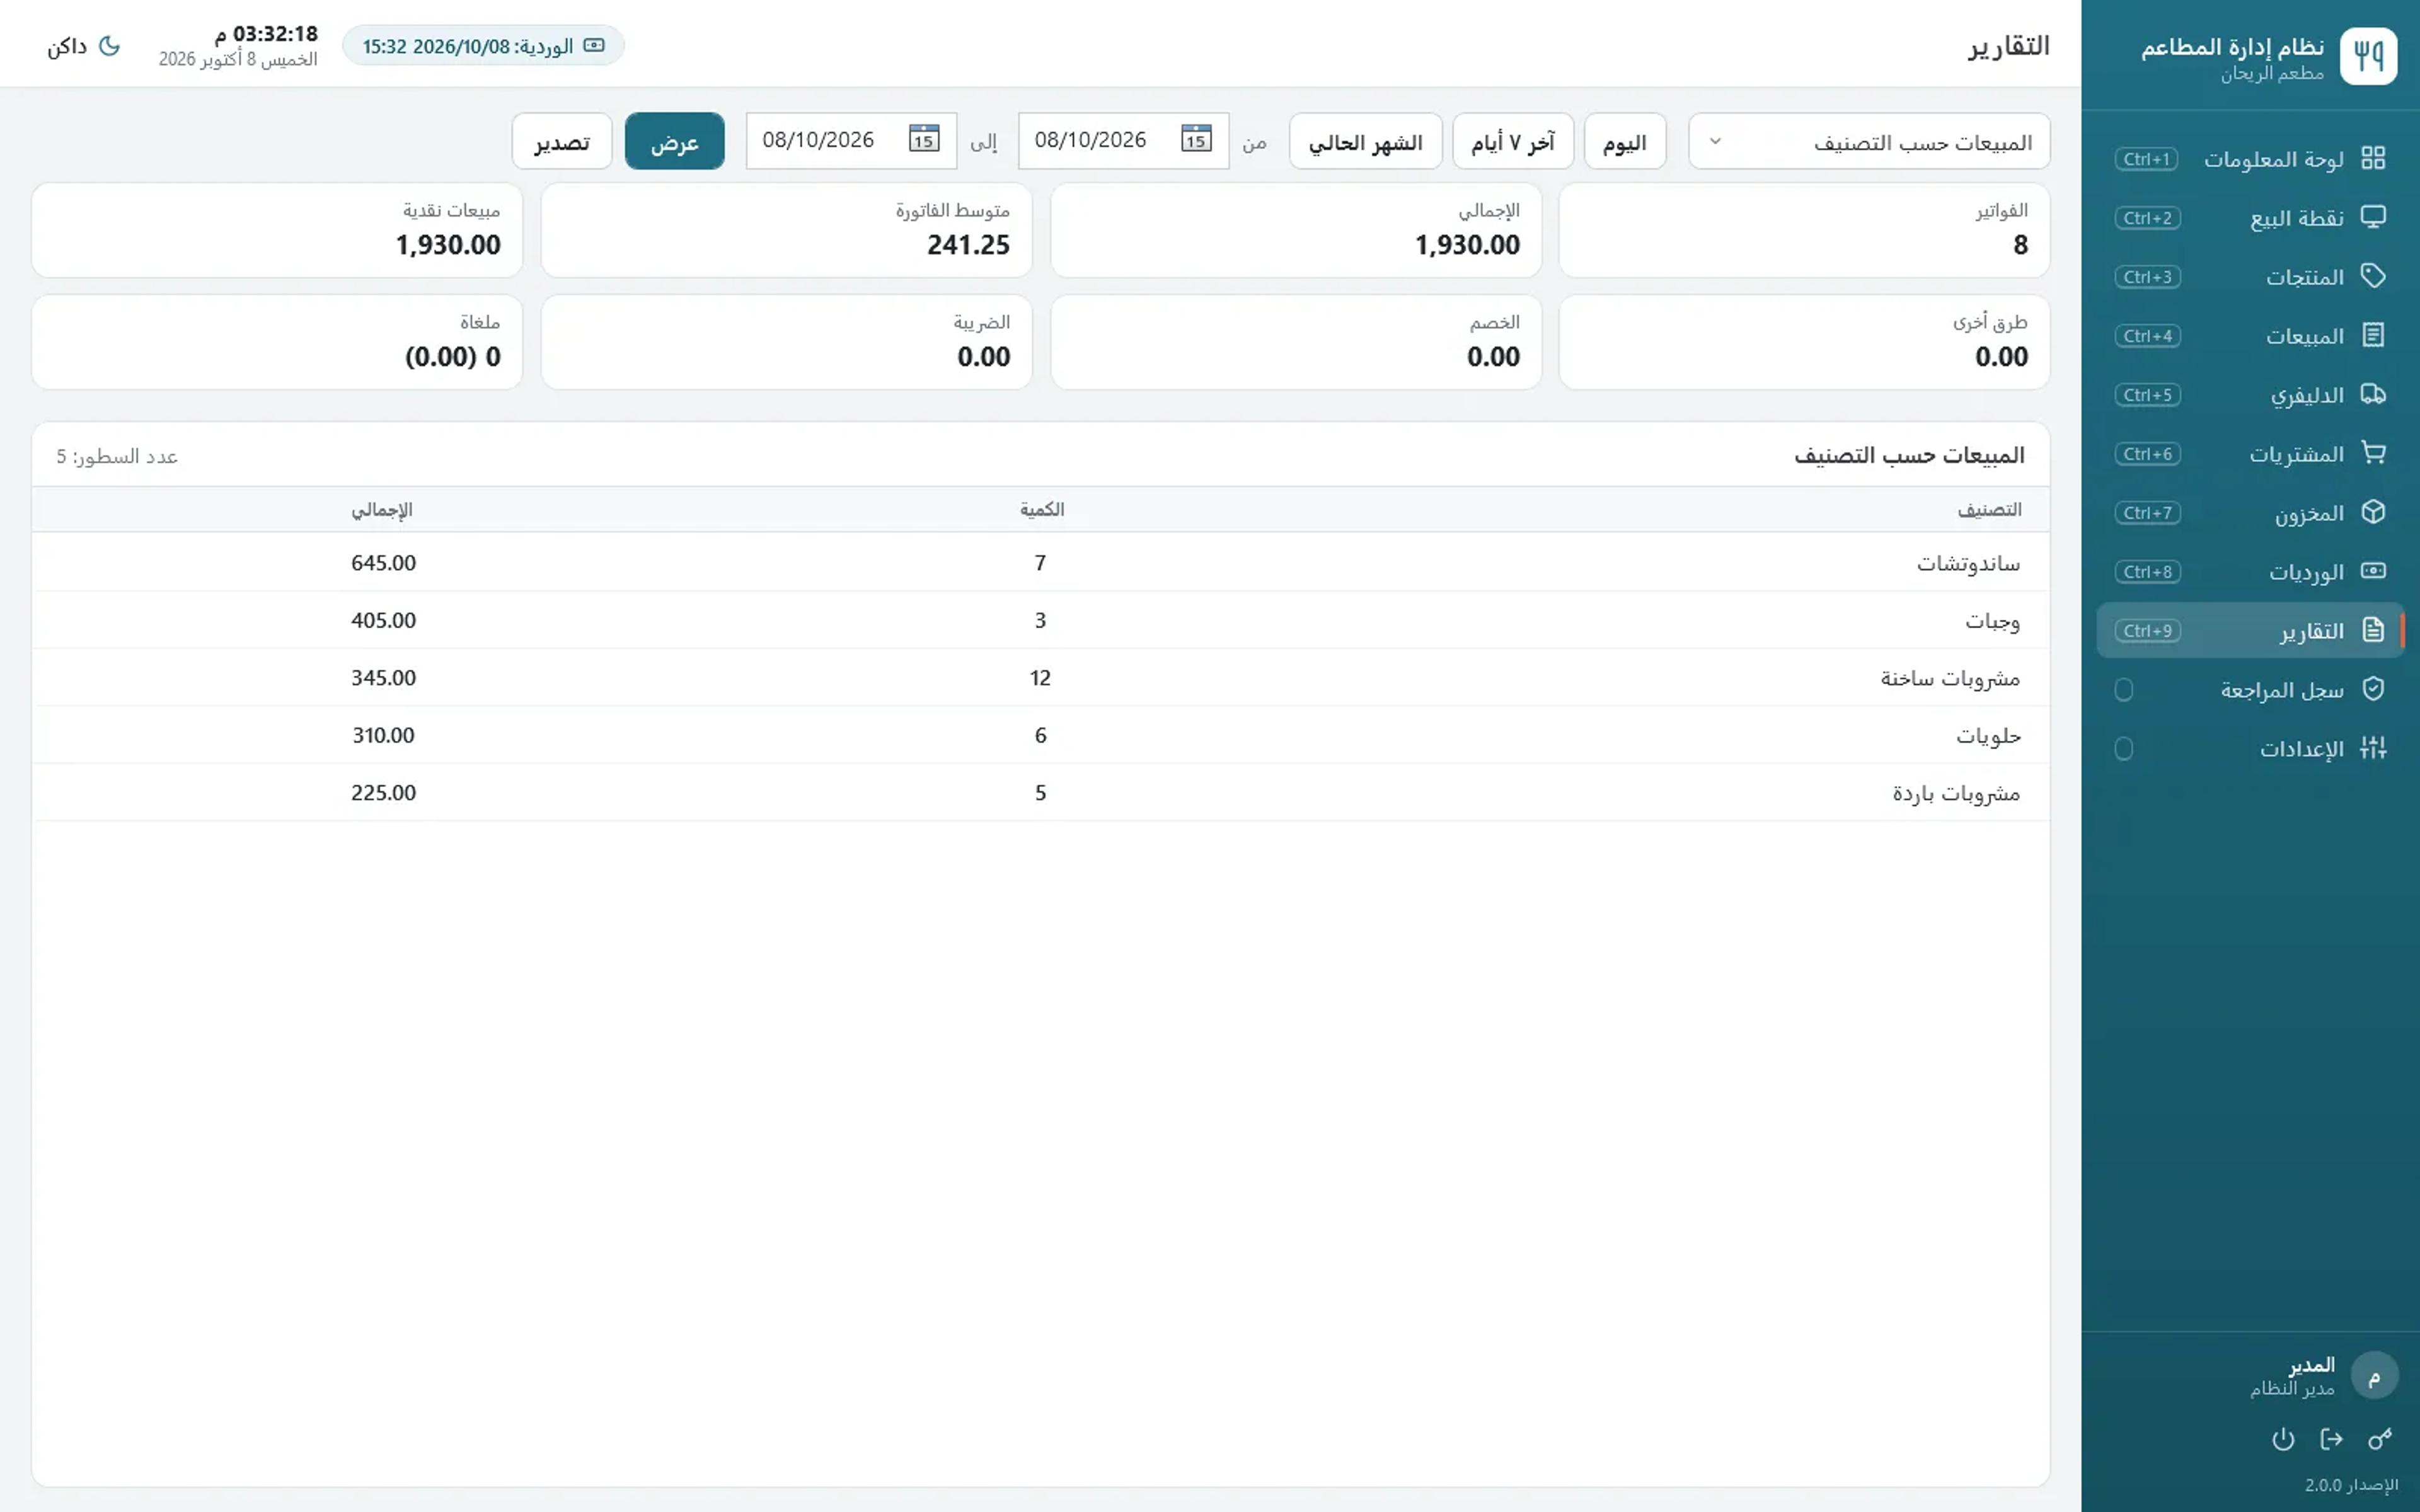
Task: Select the ساندوتشات table row
Action: [x=1041, y=563]
